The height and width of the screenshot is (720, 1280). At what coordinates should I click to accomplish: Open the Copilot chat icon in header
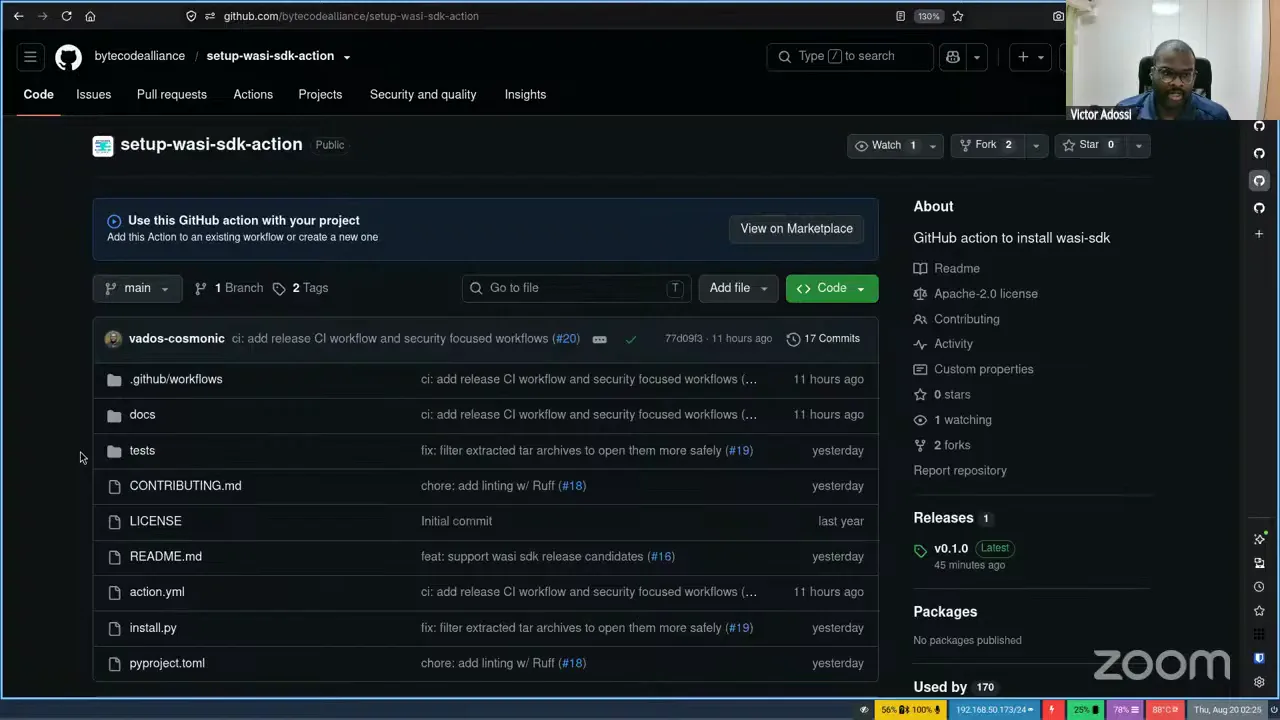[x=953, y=57]
